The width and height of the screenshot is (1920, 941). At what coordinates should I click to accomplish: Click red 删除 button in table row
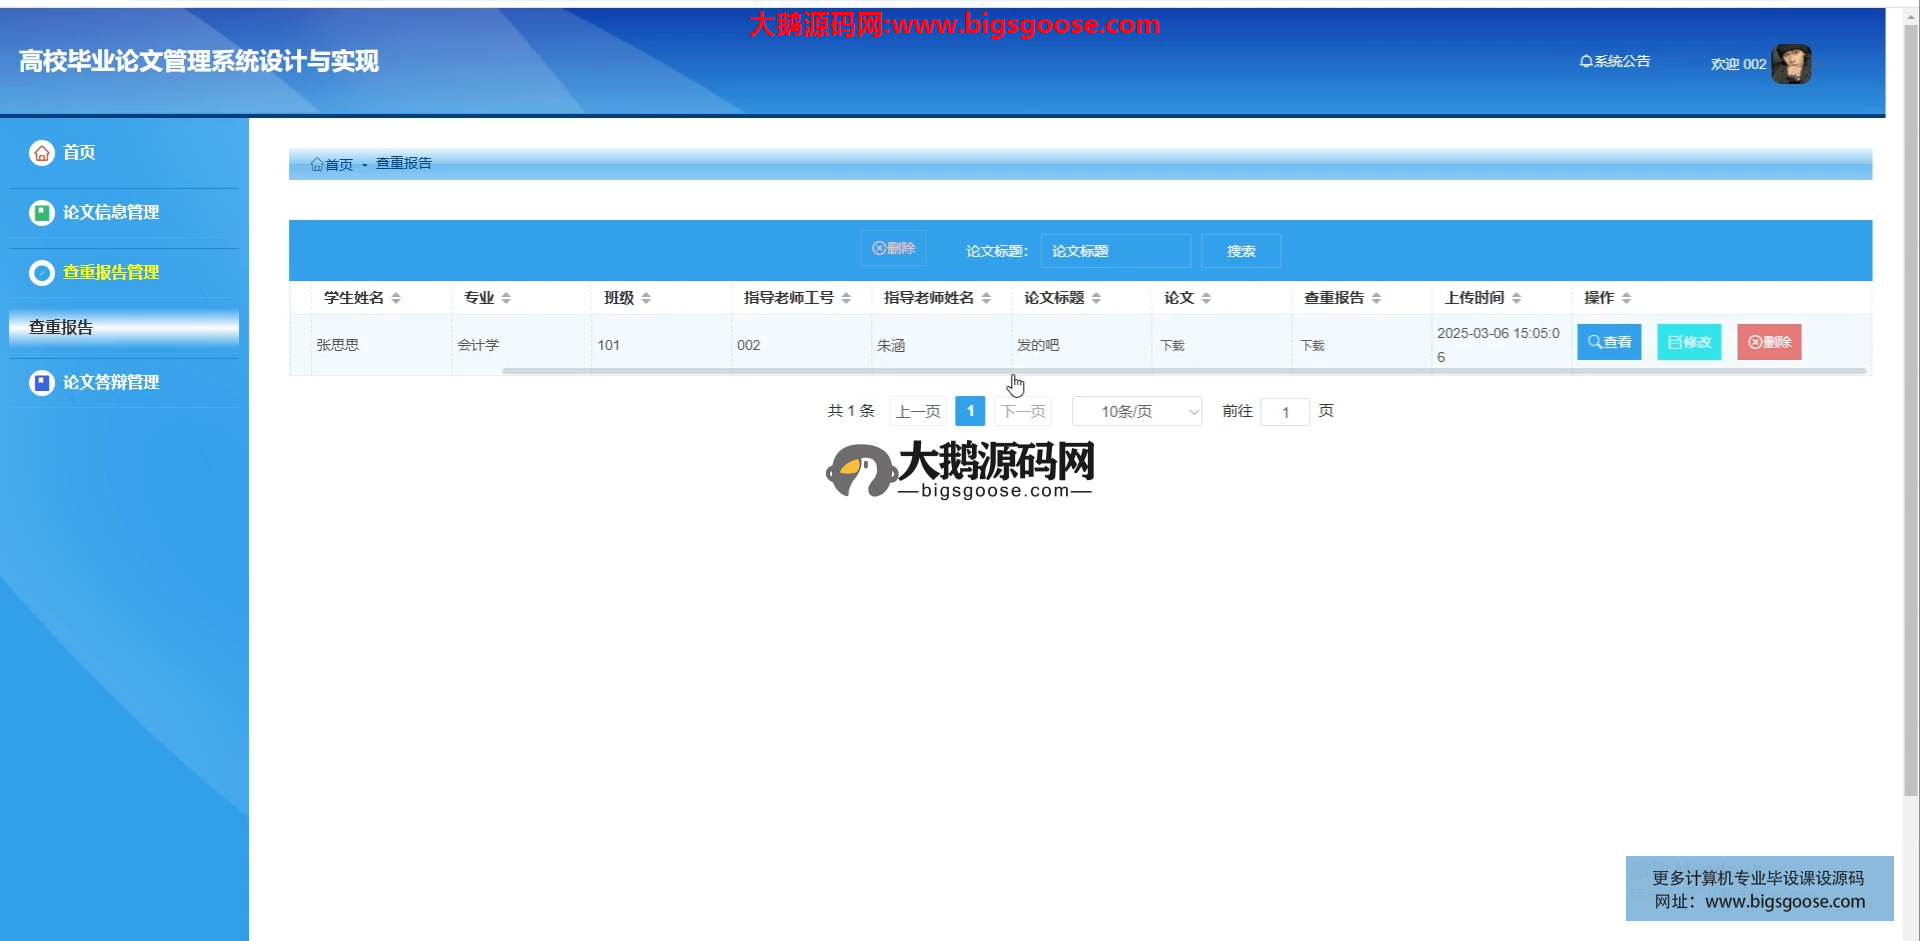tap(1768, 342)
